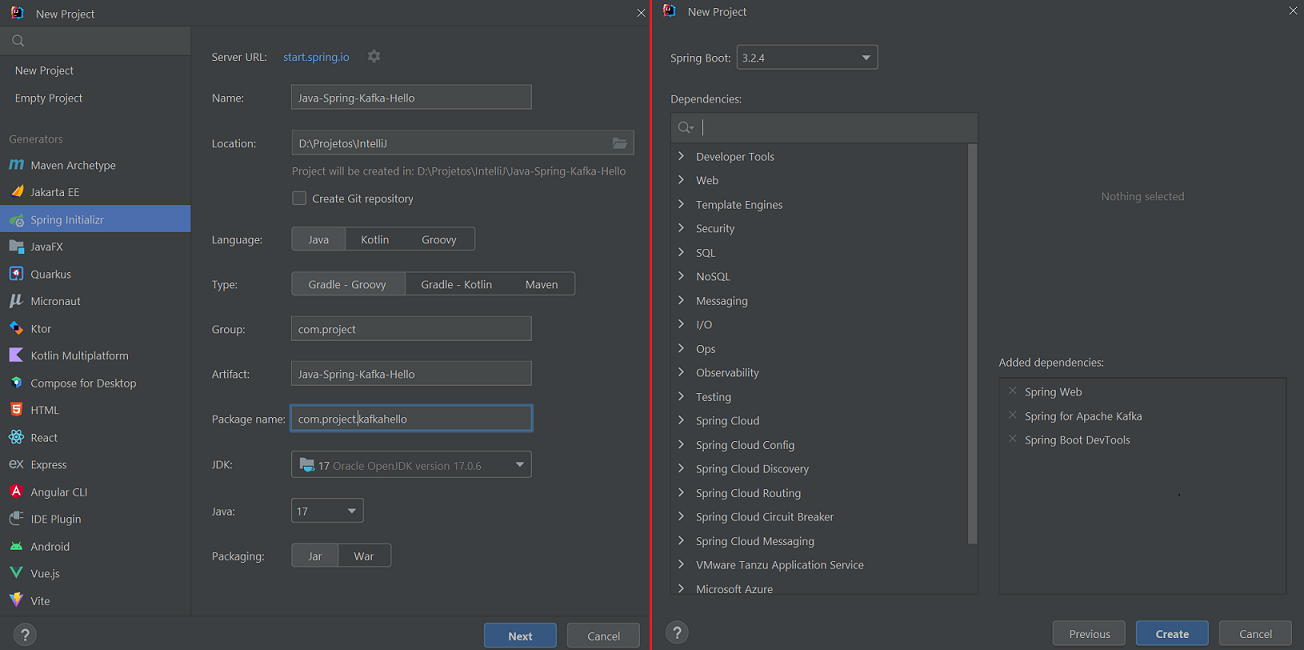Expand the SQL category
Viewport: 1304px width, 650px height.
click(x=681, y=252)
